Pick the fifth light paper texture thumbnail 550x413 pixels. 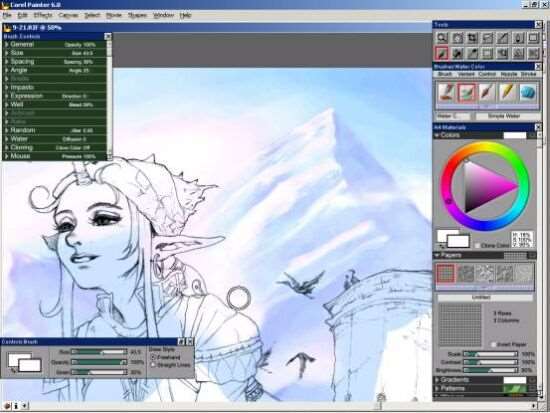coord(524,274)
